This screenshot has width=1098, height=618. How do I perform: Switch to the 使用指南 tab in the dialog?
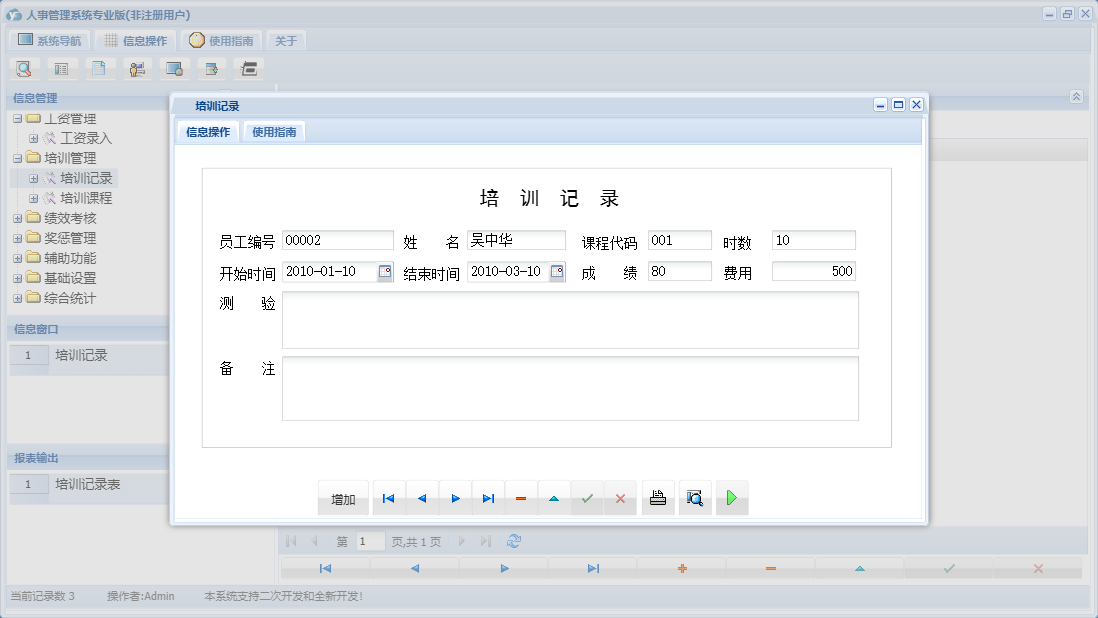(x=273, y=131)
